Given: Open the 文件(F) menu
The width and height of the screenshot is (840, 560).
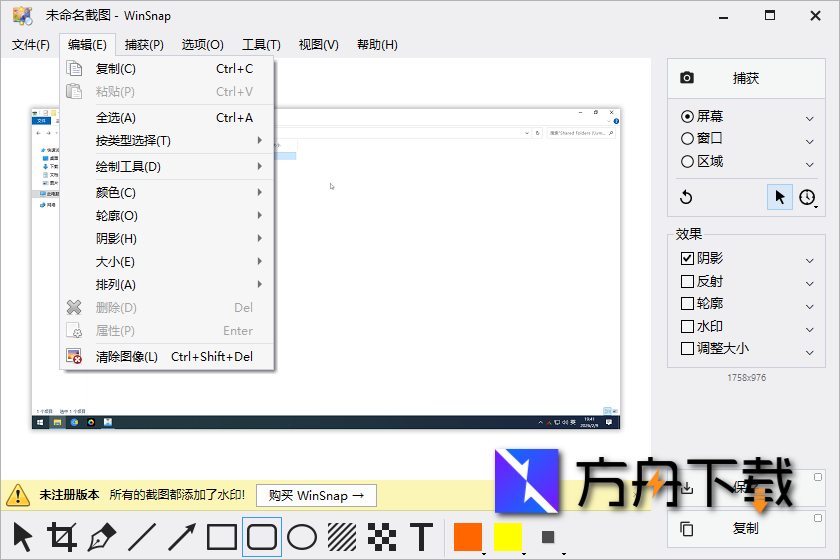Looking at the screenshot, I should click(31, 44).
